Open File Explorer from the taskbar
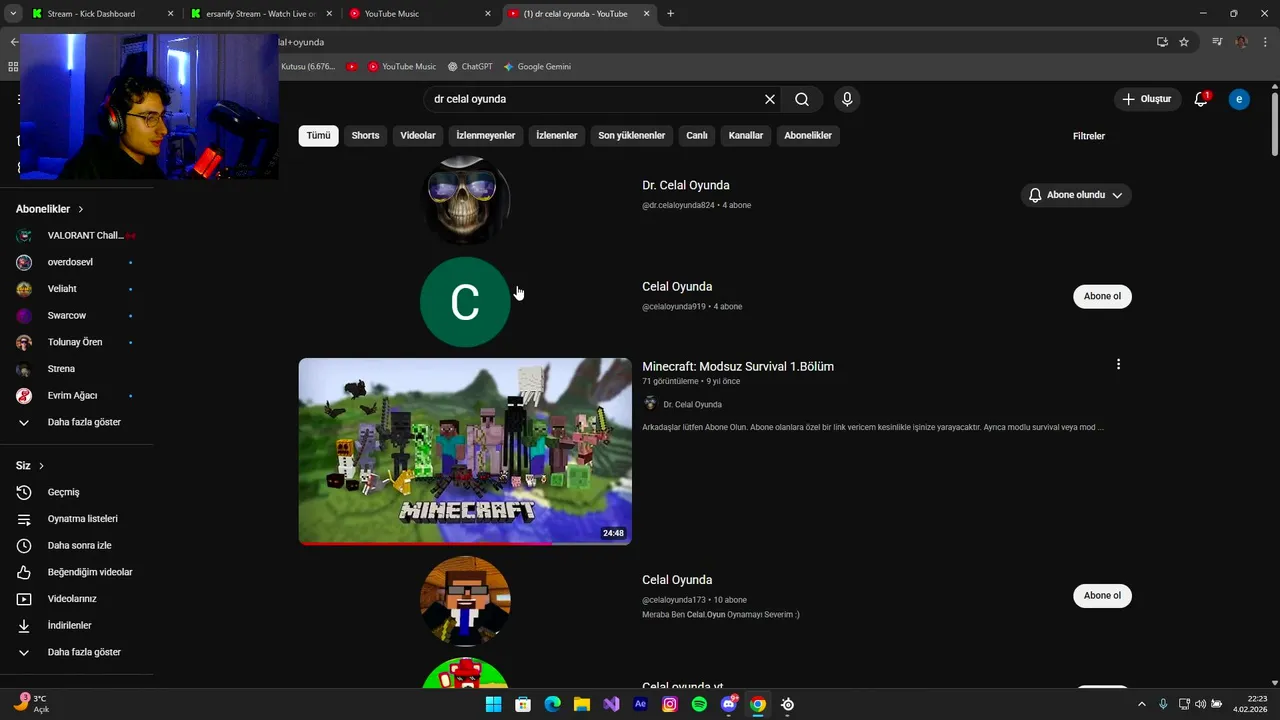Viewport: 1280px width, 720px height. click(582, 704)
